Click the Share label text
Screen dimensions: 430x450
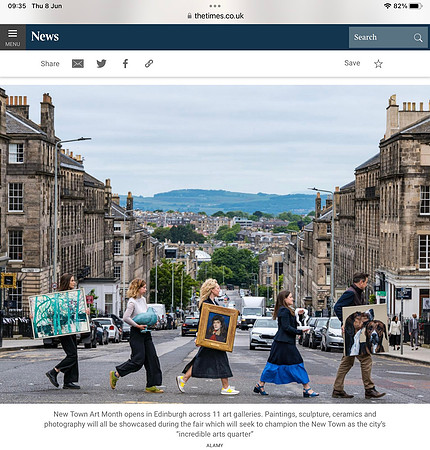point(50,64)
